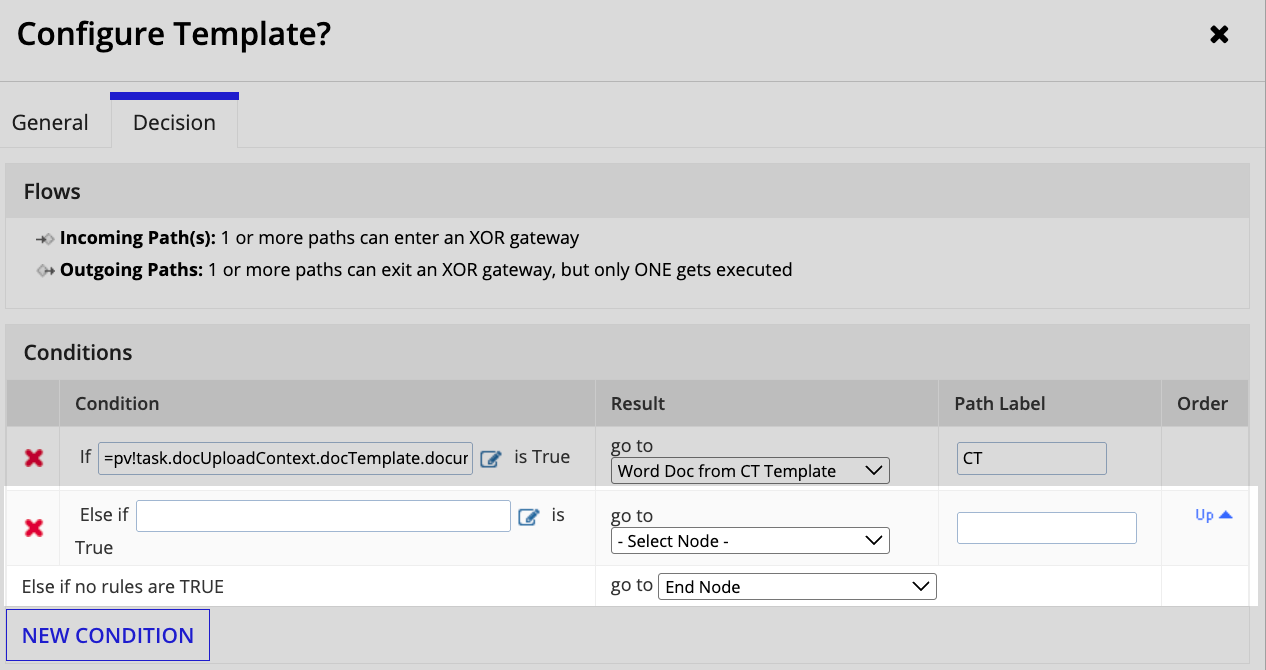Click the 'Incoming Path(s):' text

click(138, 238)
